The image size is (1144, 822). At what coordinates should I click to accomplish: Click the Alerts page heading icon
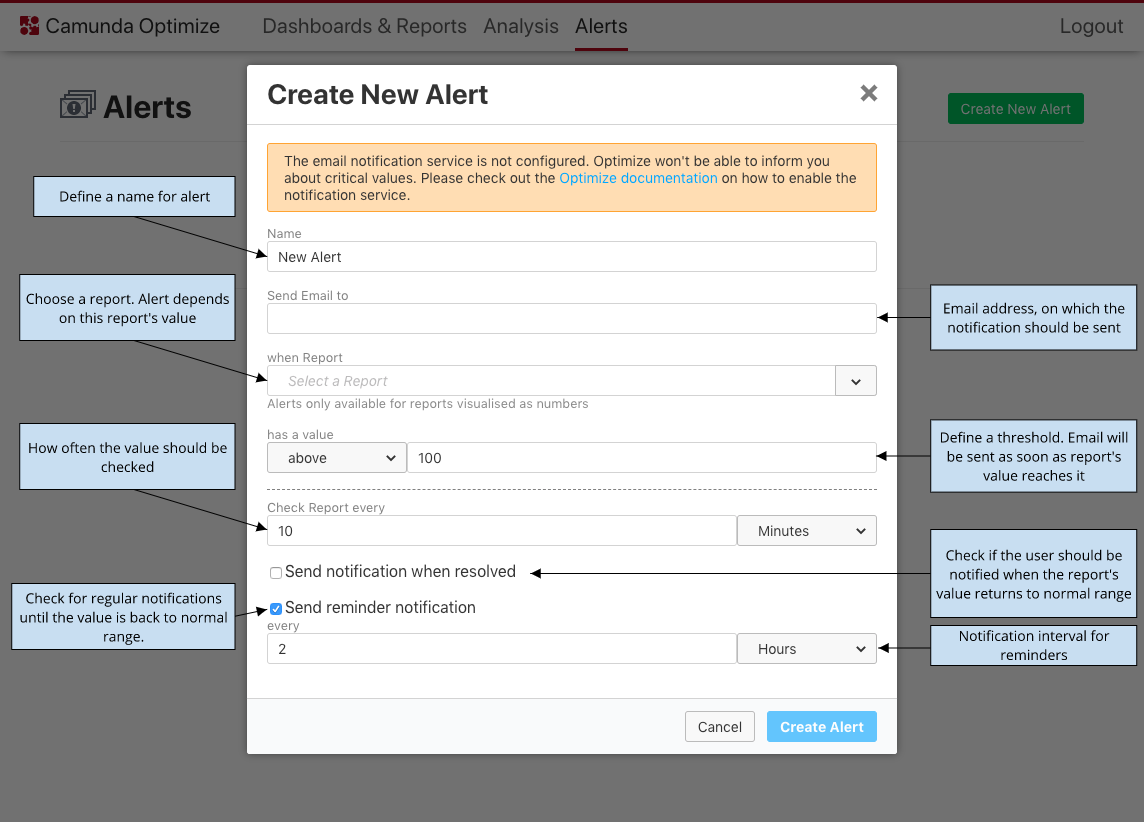tap(77, 105)
